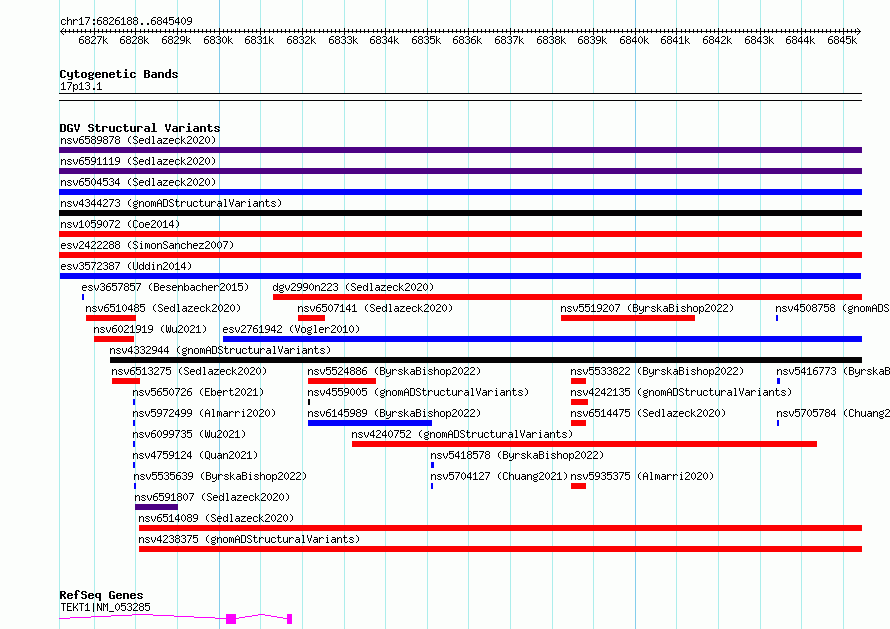Screen dimensions: 890x629
Task: Click the 6845k ruler tick label
Action: 842,40
